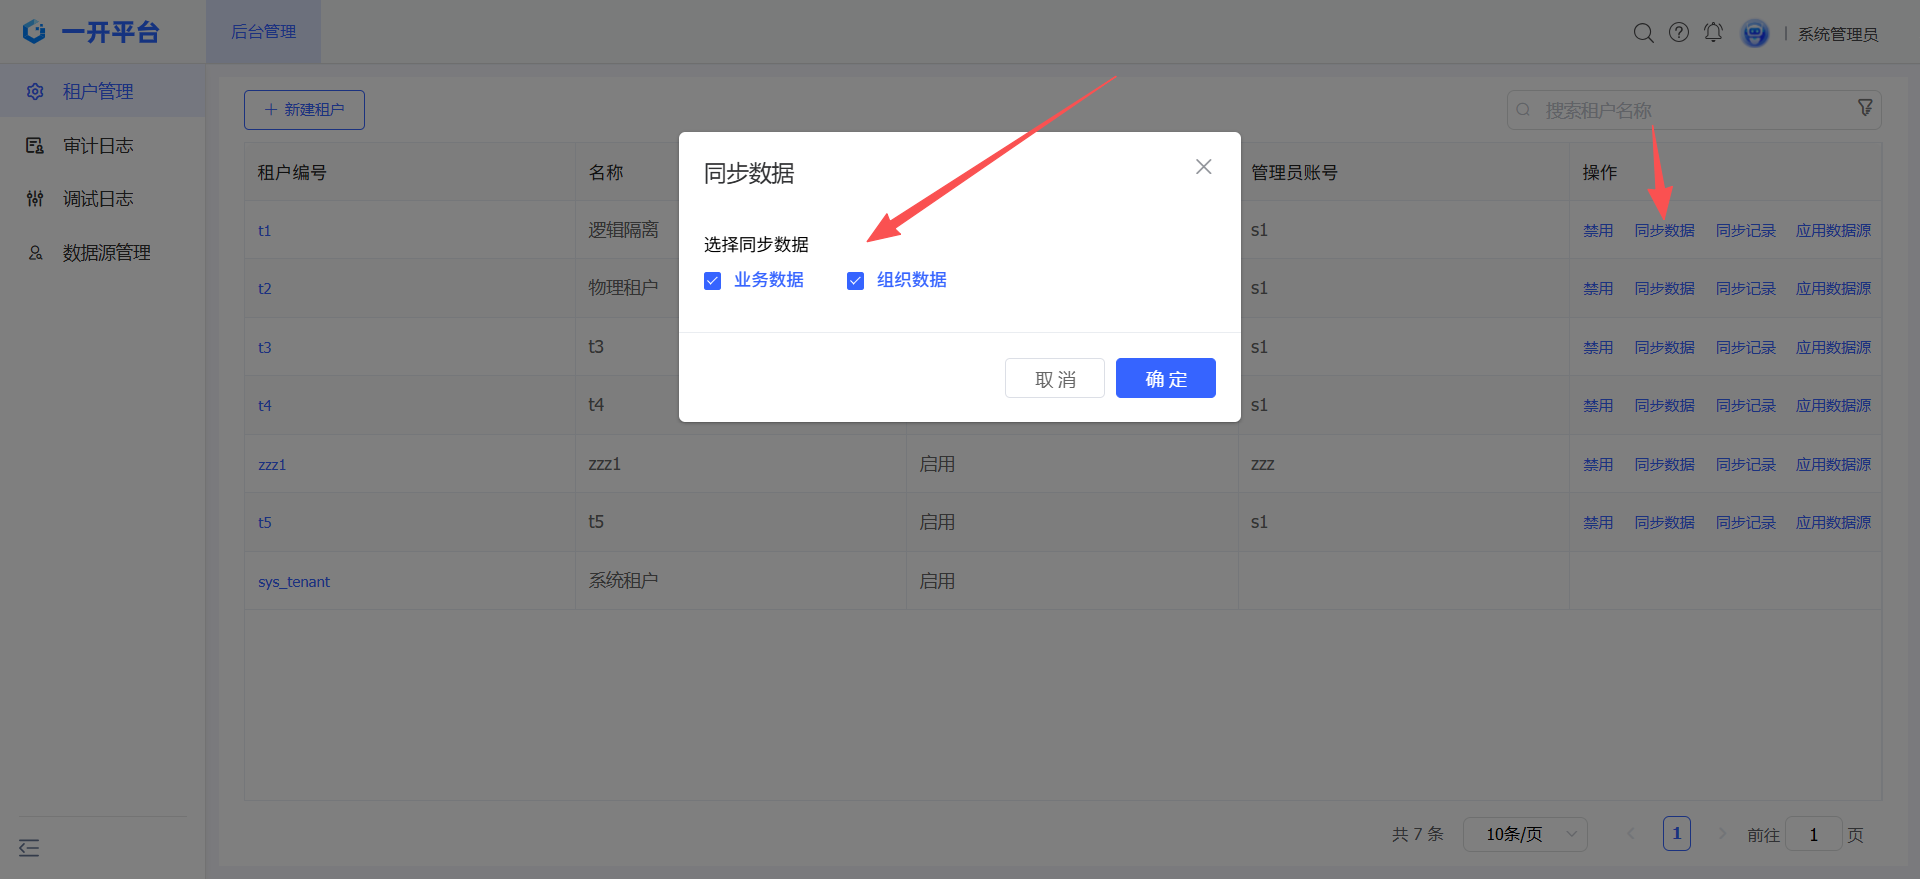Click the 搜索租户名称 search field
1920x879 pixels.
pos(1694,110)
